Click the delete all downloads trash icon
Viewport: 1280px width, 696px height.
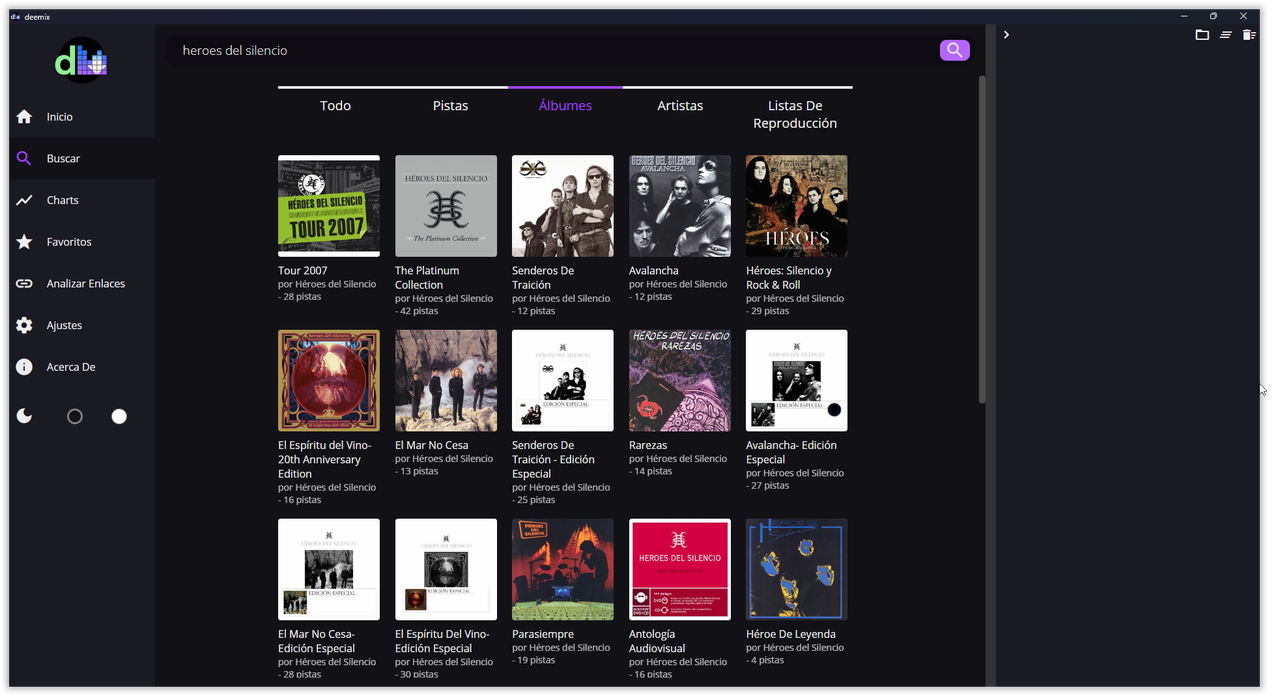pos(1249,35)
